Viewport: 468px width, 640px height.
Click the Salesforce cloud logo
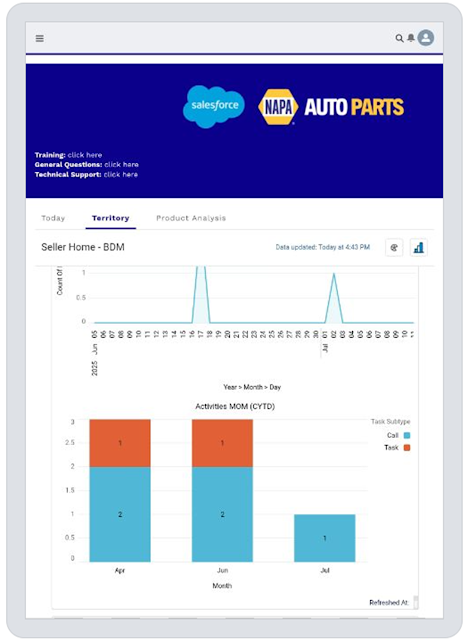pos(214,106)
